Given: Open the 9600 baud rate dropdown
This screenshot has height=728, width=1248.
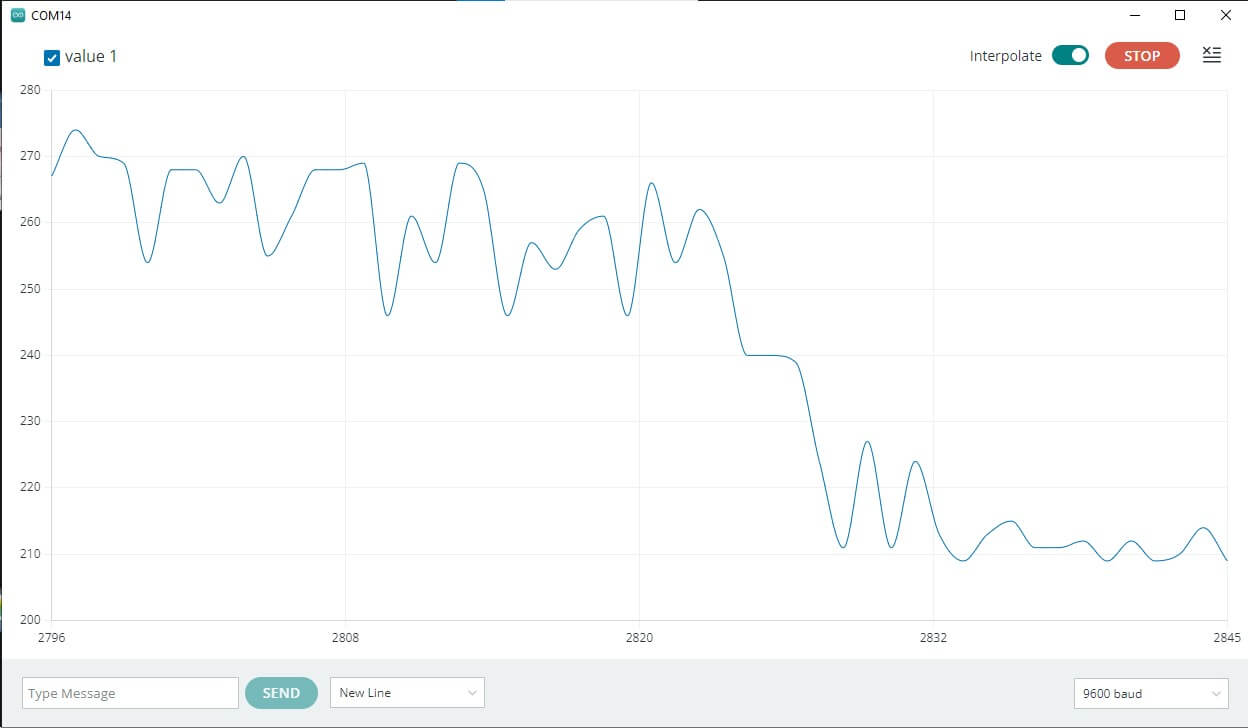Looking at the screenshot, I should coord(1150,693).
